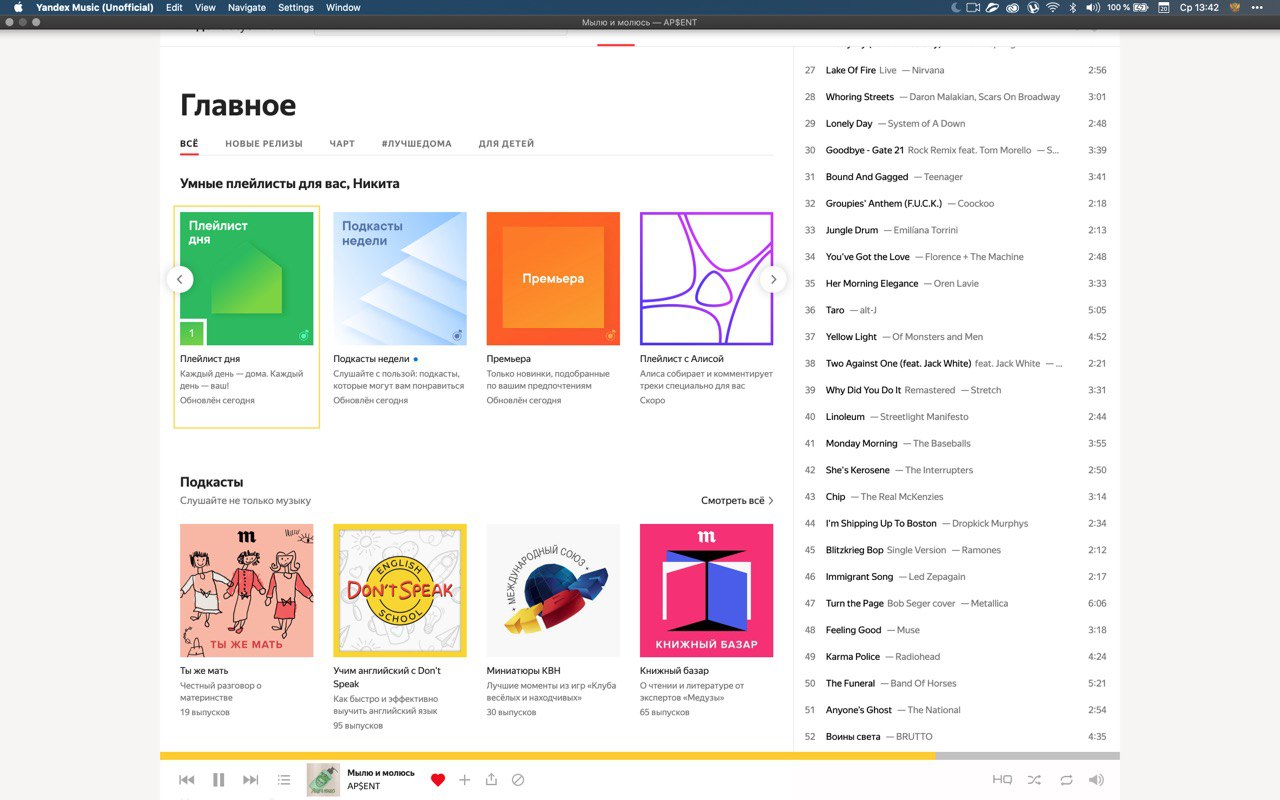Click the Do Not Disturb moon icon
Viewport: 1280px width, 800px height.
(955, 7)
